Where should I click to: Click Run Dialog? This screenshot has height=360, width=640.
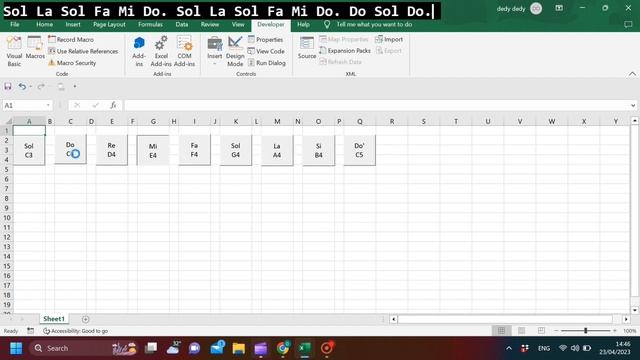[x=267, y=63]
